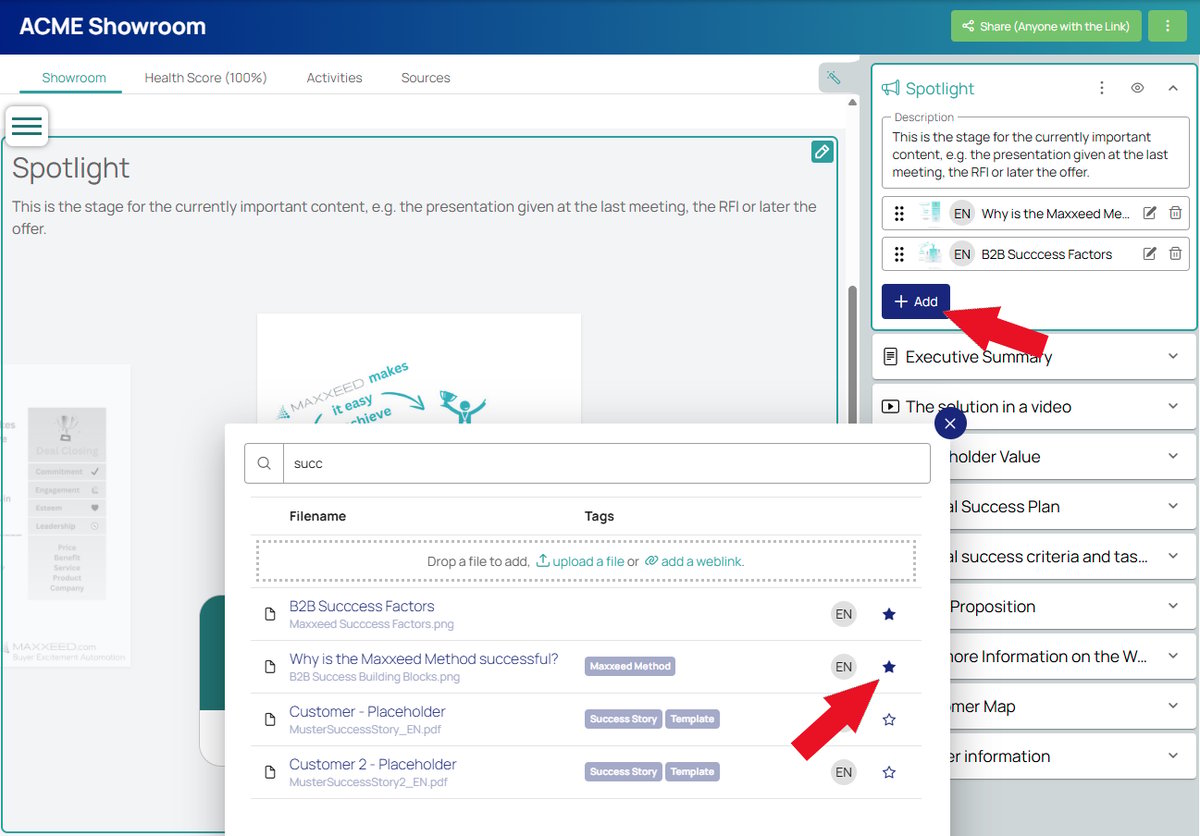Click the Tags column header

coord(599,516)
